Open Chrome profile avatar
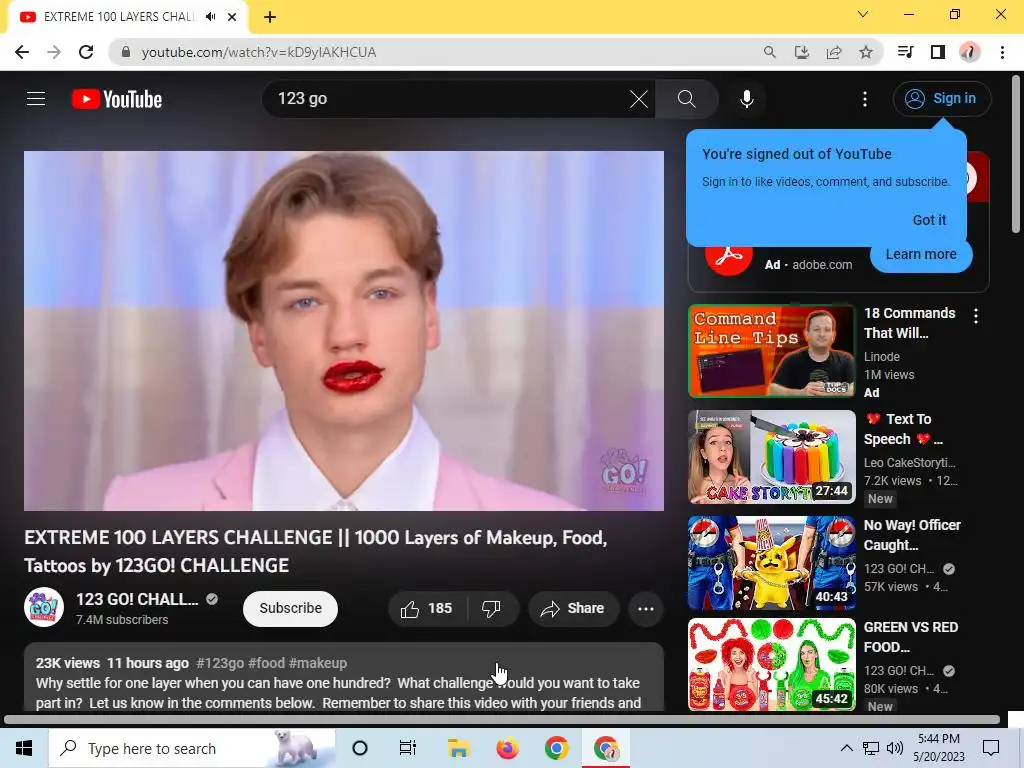 [970, 52]
